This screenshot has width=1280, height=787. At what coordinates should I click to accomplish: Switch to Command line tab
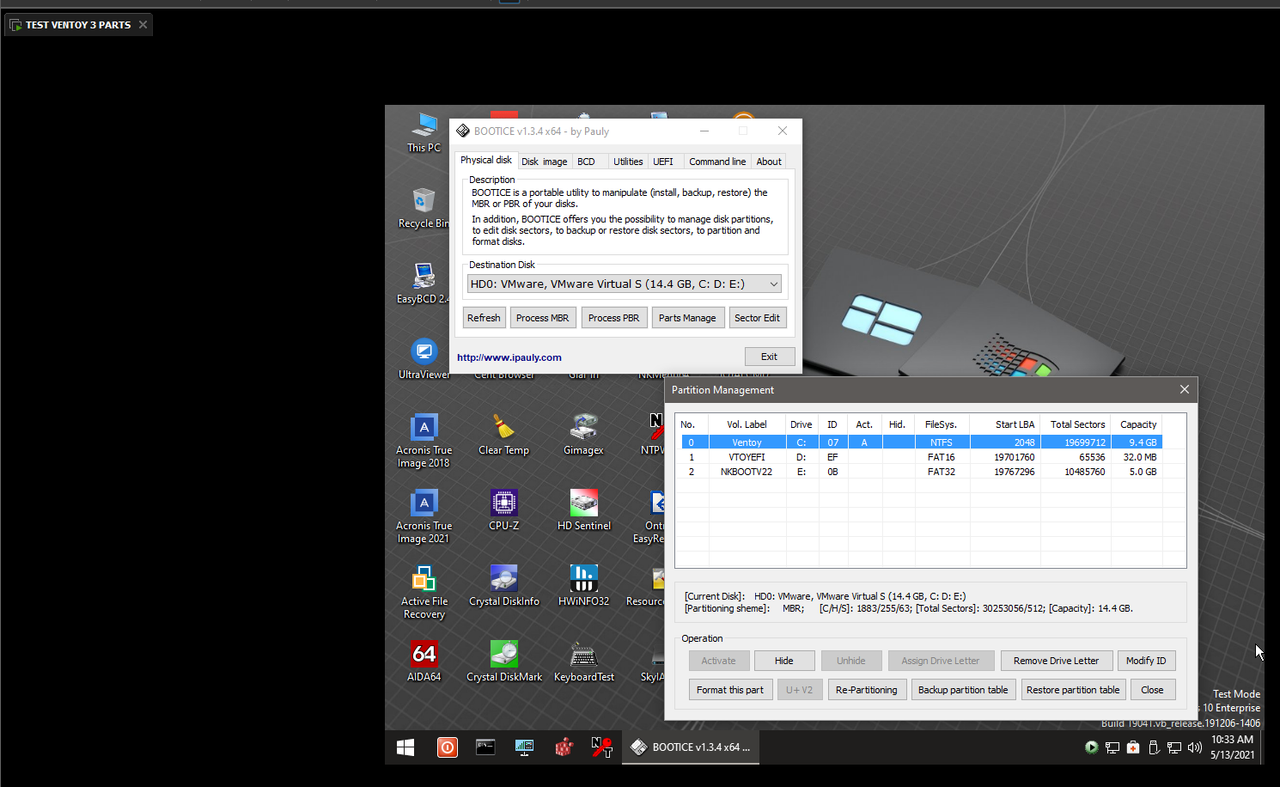point(717,161)
